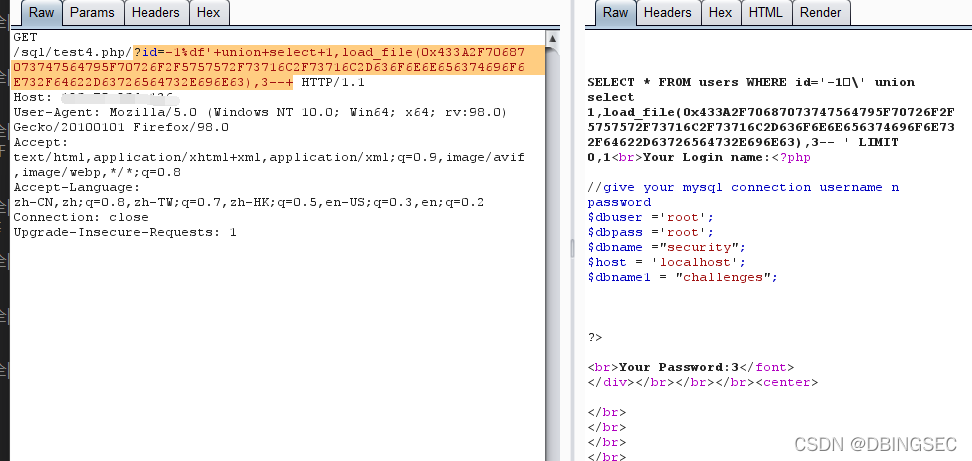This screenshot has width=972, height=461.
Task: Click the $dbpass ='root' line
Action: click(651, 232)
